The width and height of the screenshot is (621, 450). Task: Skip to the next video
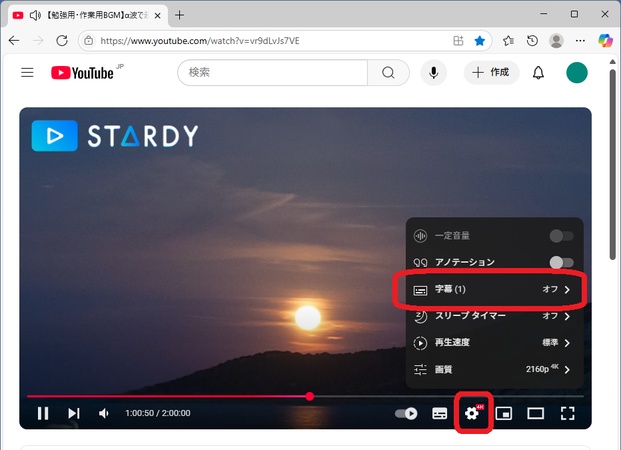coord(74,413)
